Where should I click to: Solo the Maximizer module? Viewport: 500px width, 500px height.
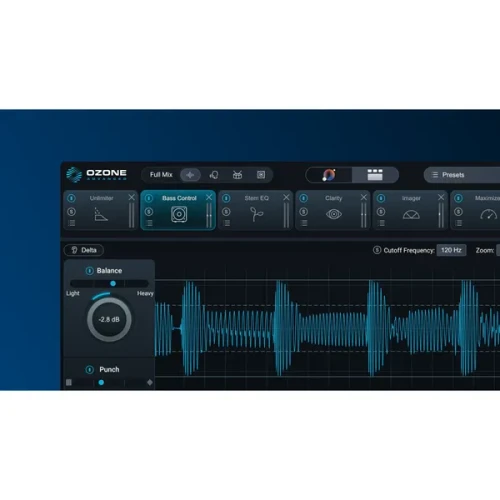(458, 212)
